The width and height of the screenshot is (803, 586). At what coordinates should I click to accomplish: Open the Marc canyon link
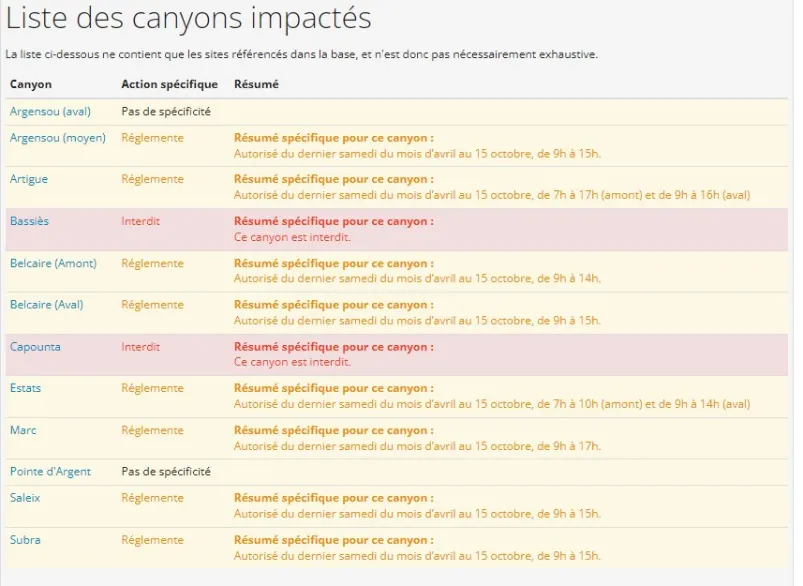click(x=23, y=430)
